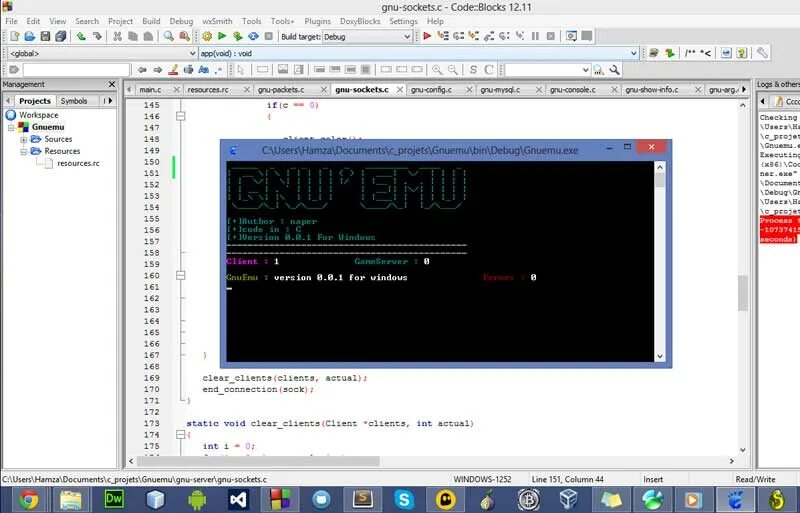Click the Jump back arrow icon

pos(142,70)
